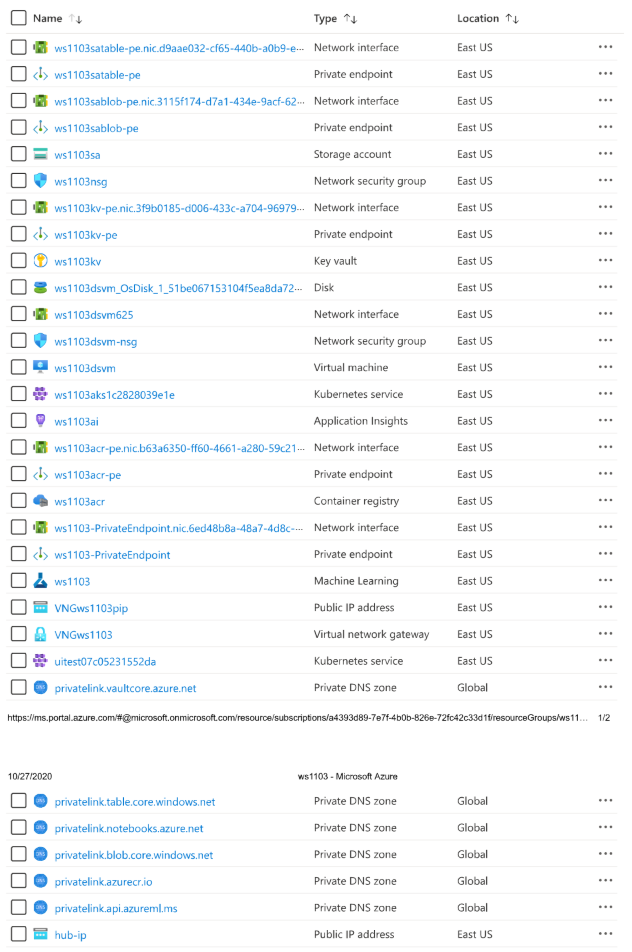This screenshot has width=632, height=952.
Task: Click the ws1103dsvm virtual machine icon
Action: [40, 367]
